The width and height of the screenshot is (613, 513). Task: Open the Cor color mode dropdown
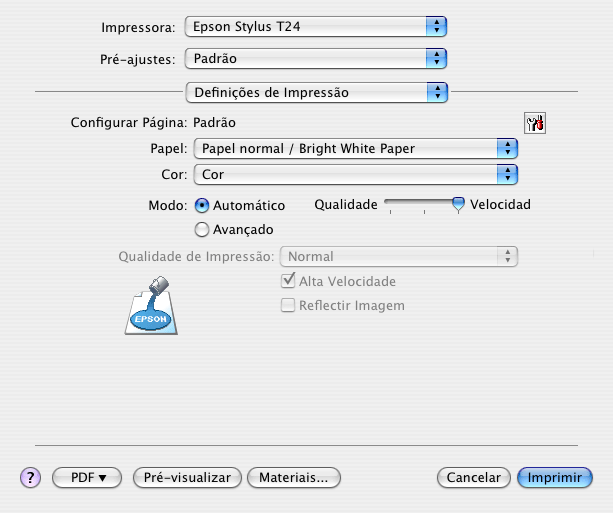point(356,174)
